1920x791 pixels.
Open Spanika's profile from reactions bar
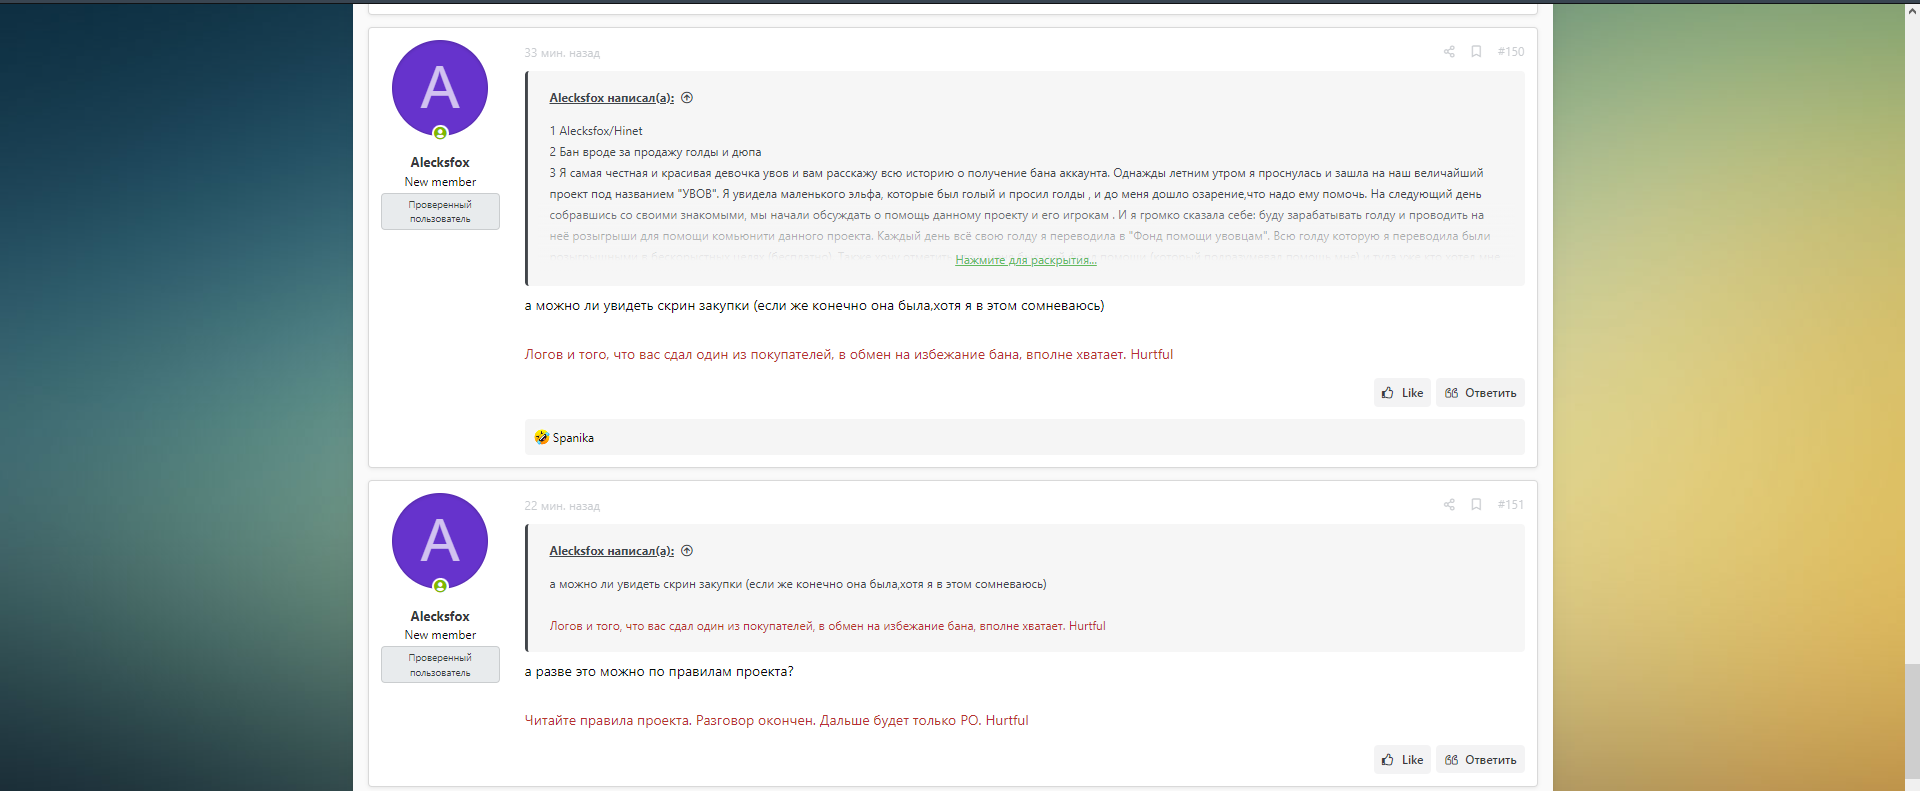573,438
